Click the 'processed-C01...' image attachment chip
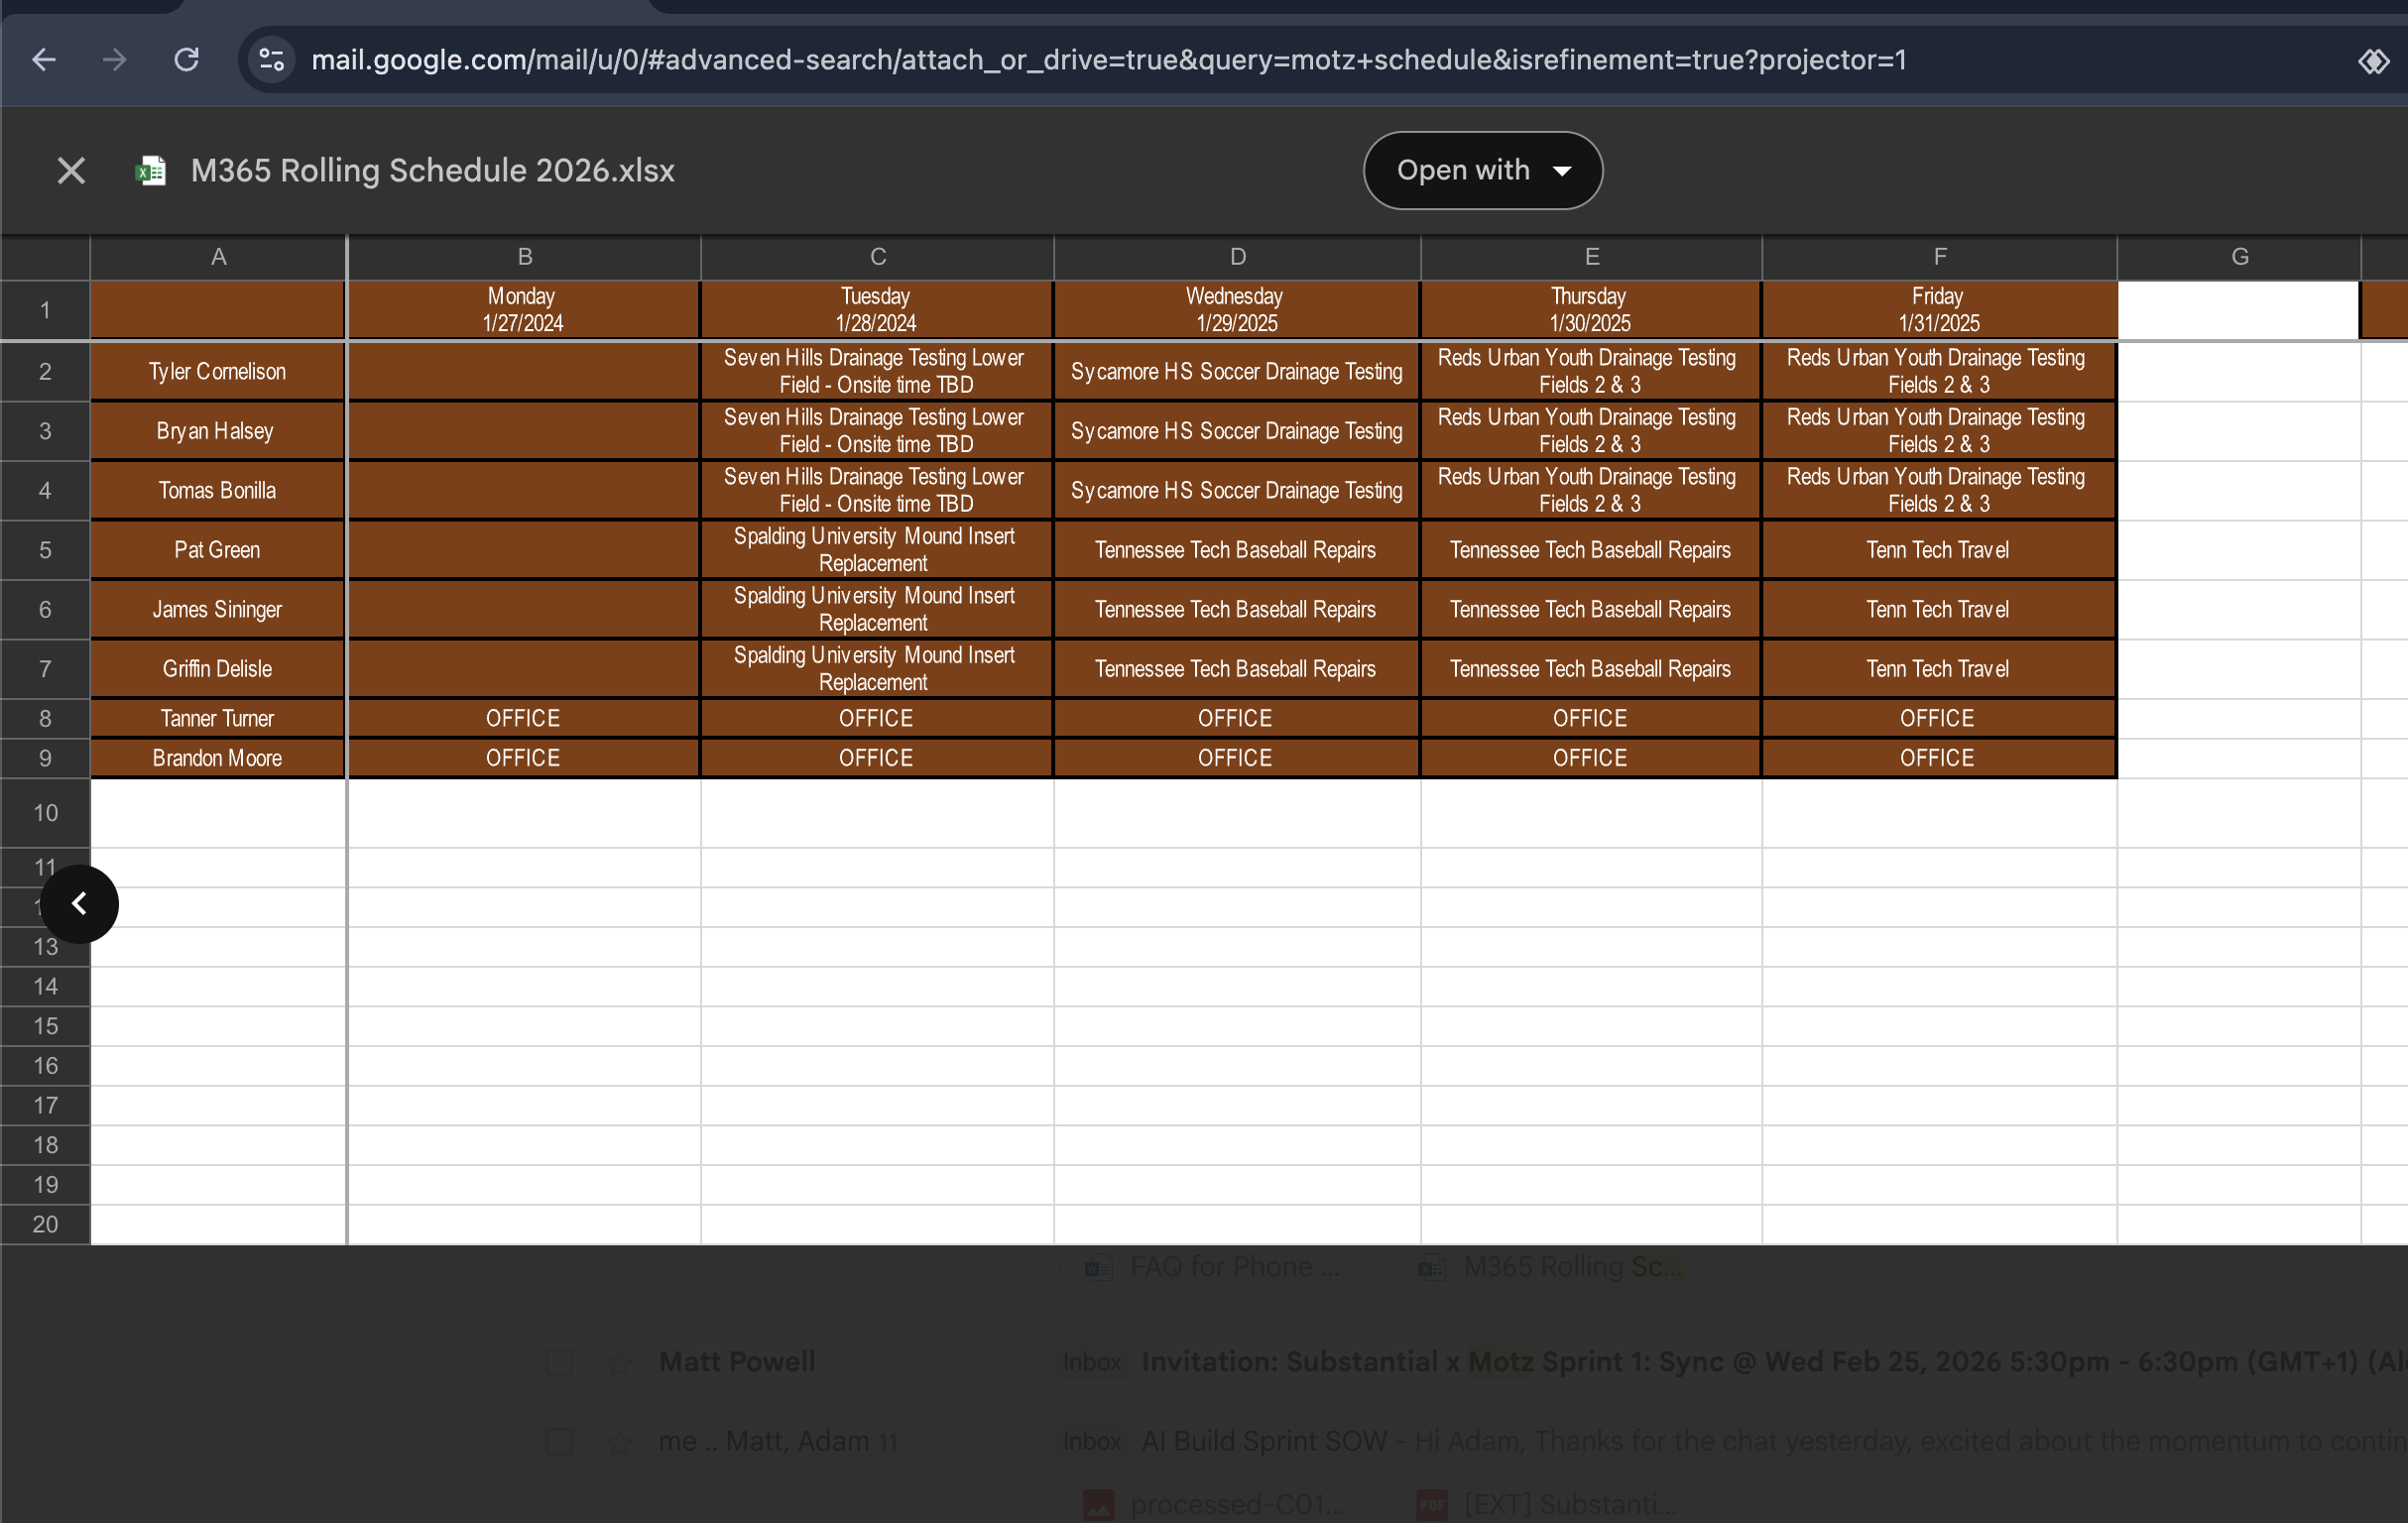The image size is (2408, 1523). click(1215, 1504)
